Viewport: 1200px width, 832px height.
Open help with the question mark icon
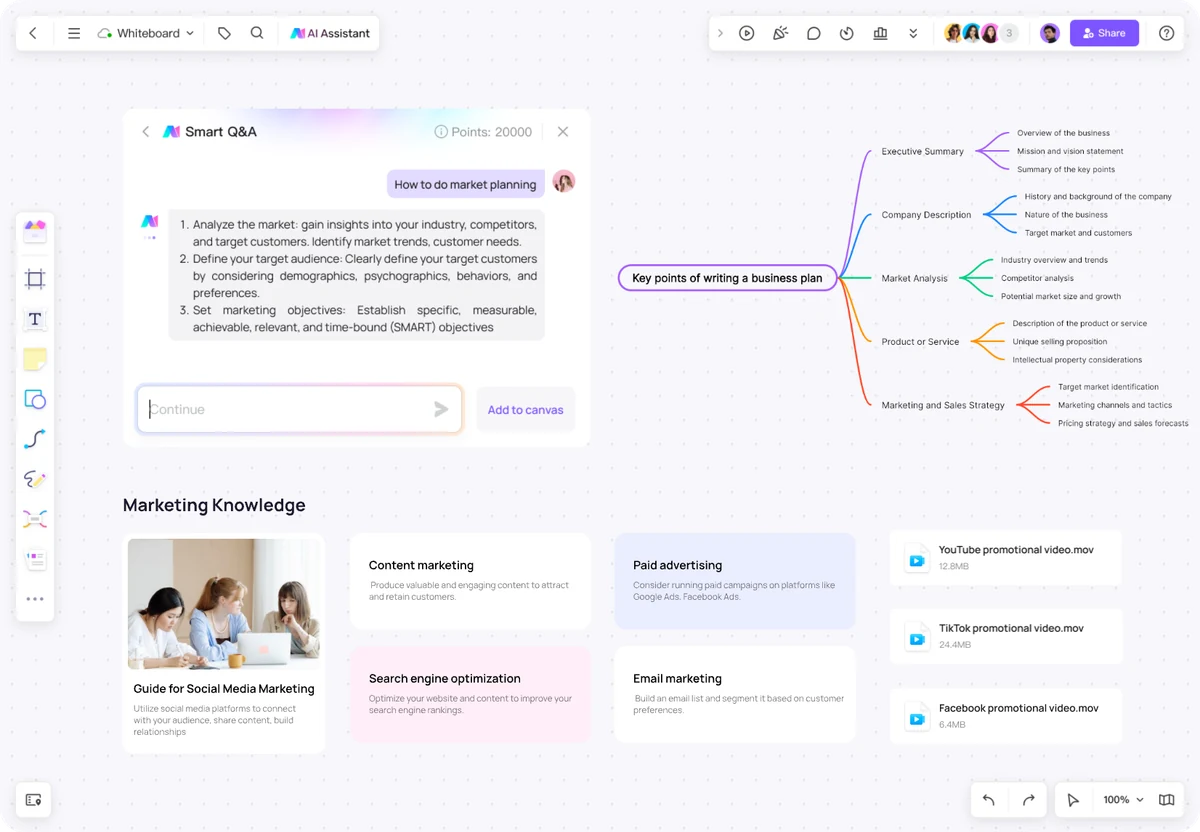tap(1166, 33)
